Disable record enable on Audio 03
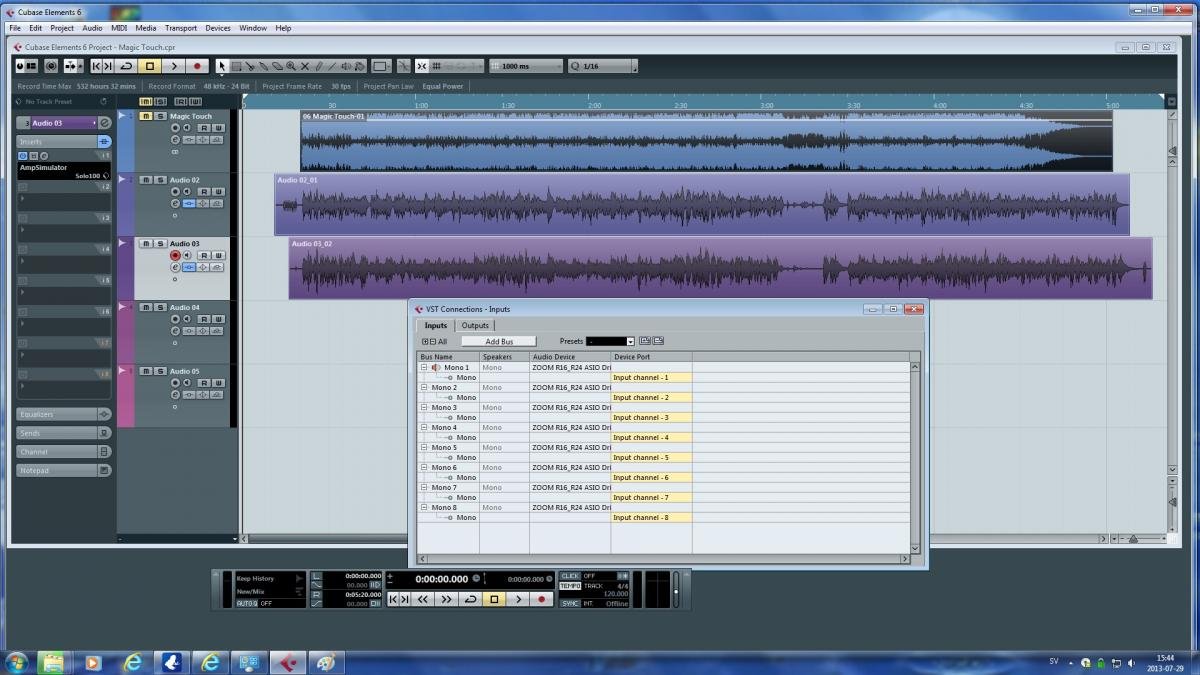This screenshot has width=1200, height=675. tap(175, 256)
